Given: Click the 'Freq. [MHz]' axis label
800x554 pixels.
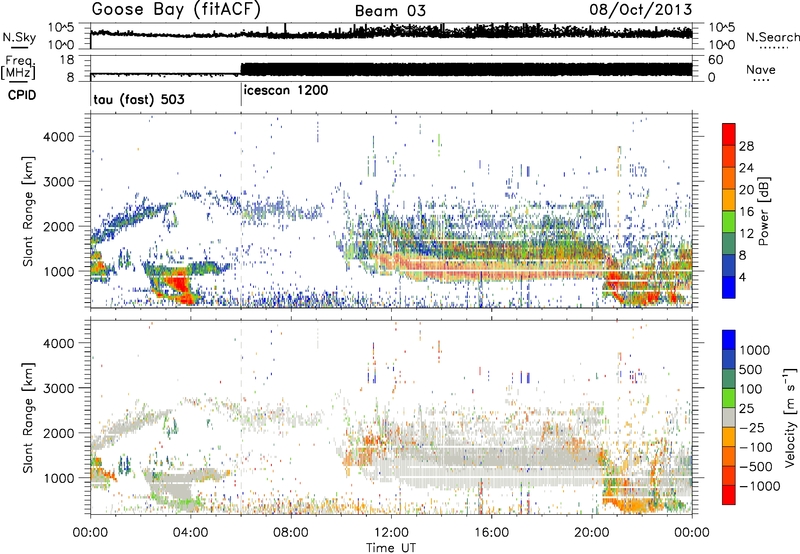Looking at the screenshot, I should pyautogui.click(x=19, y=67).
